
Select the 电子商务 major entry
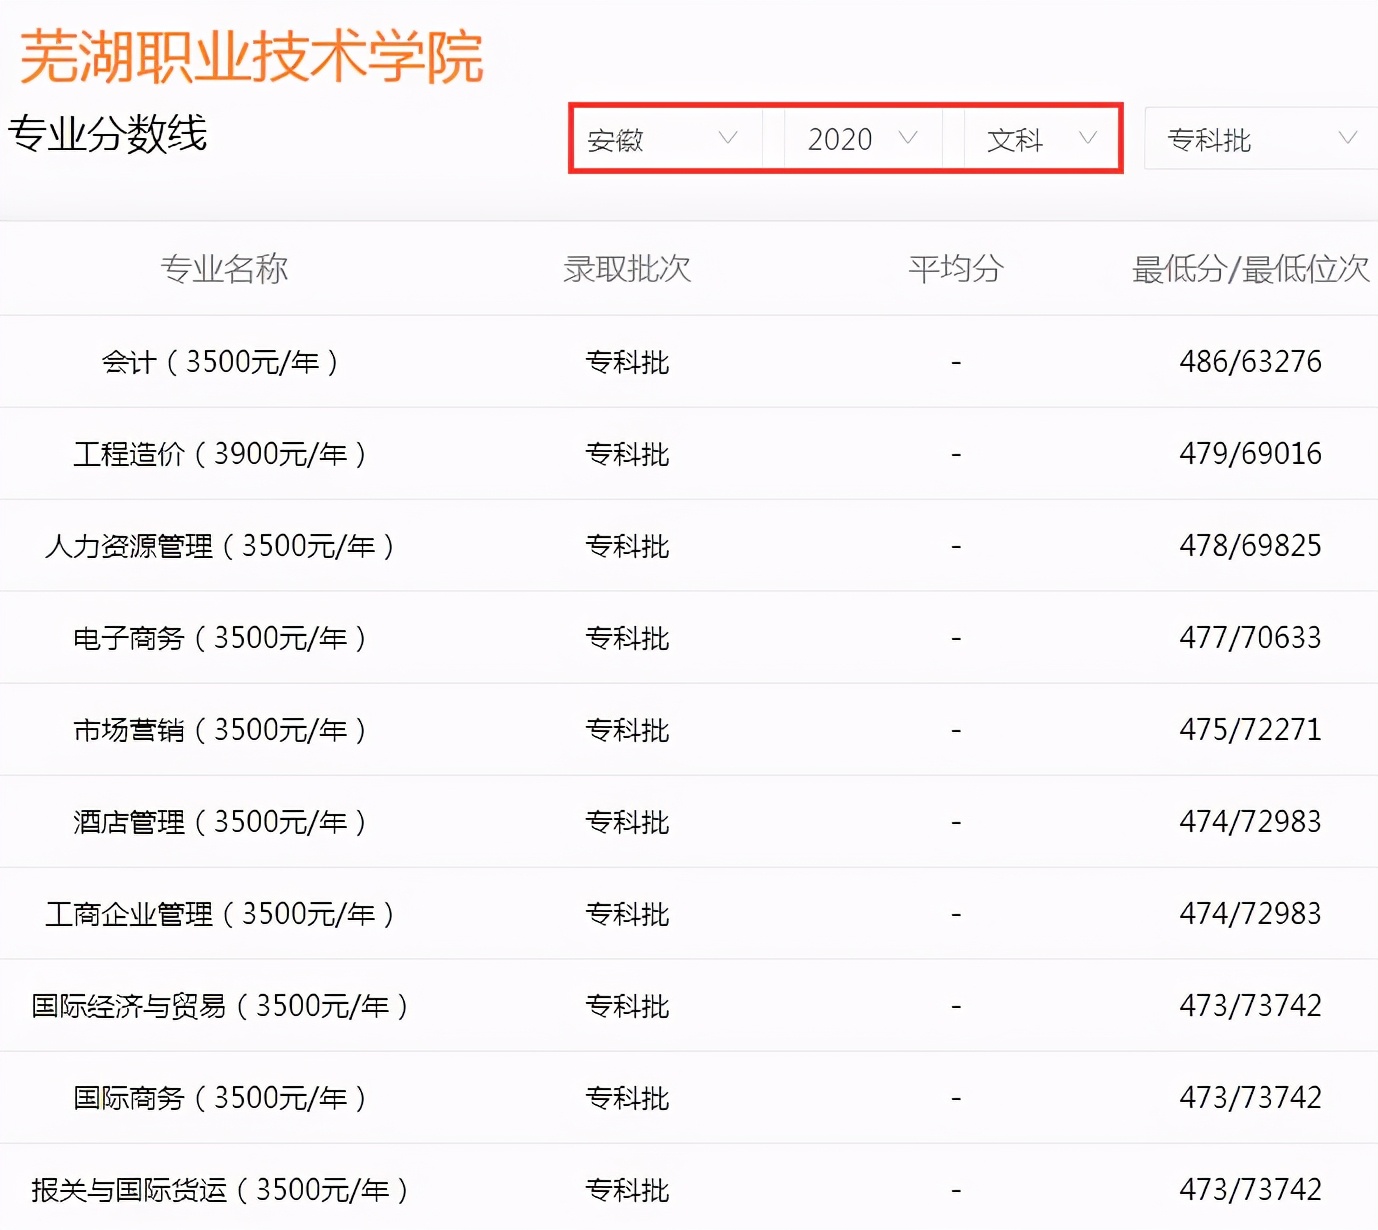click(x=220, y=637)
